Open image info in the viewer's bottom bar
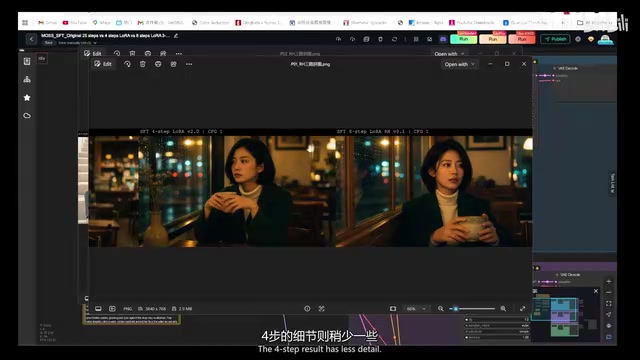 point(307,309)
